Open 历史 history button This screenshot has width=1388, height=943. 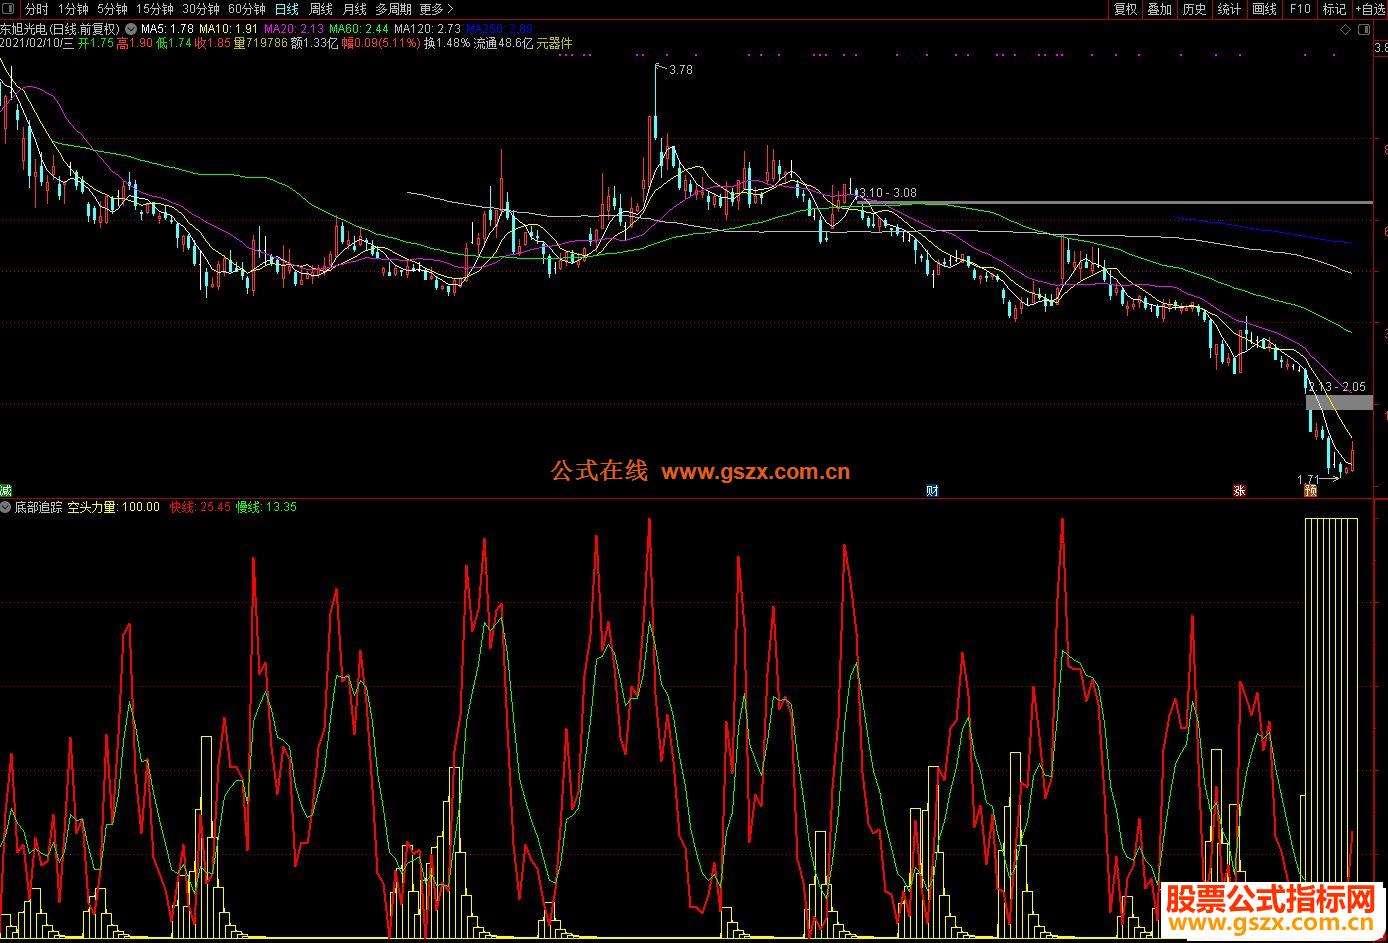[x=1194, y=9]
